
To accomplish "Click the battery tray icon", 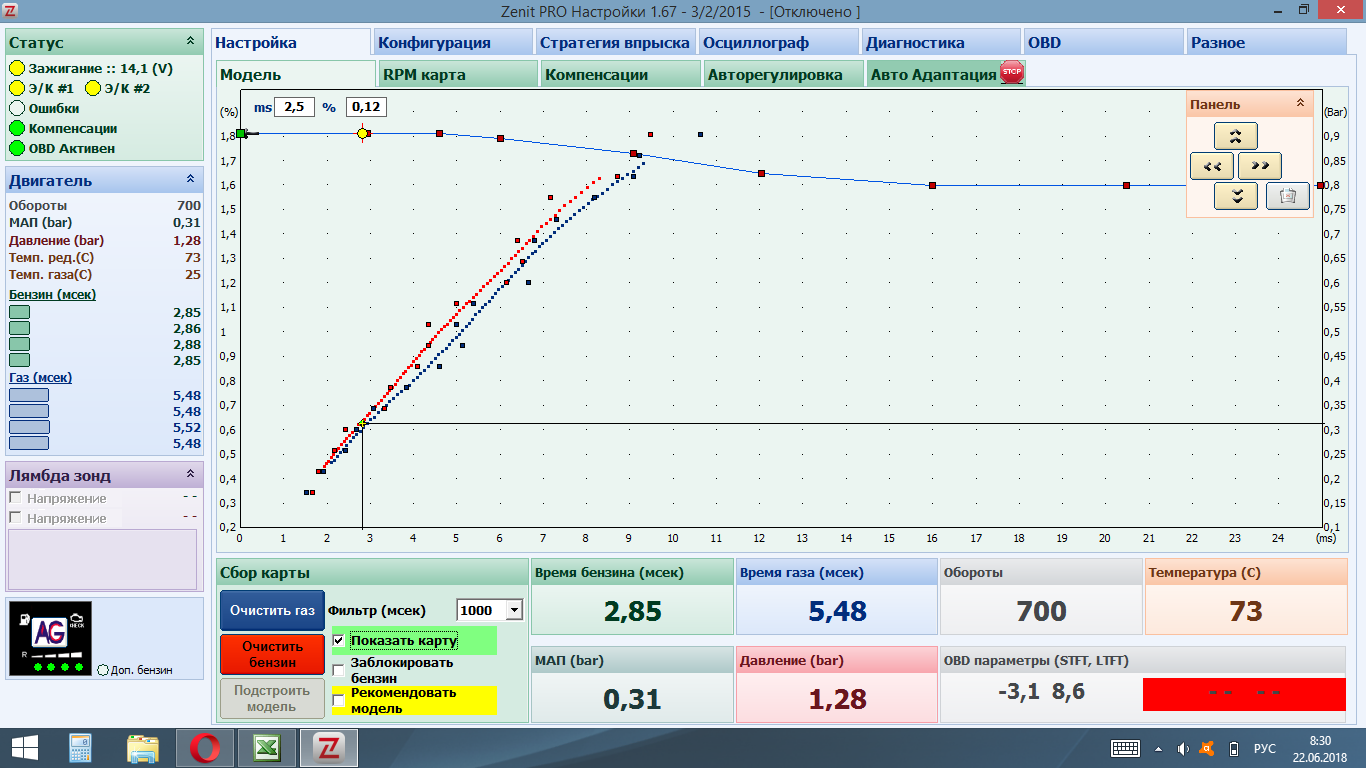I will pyautogui.click(x=1233, y=748).
